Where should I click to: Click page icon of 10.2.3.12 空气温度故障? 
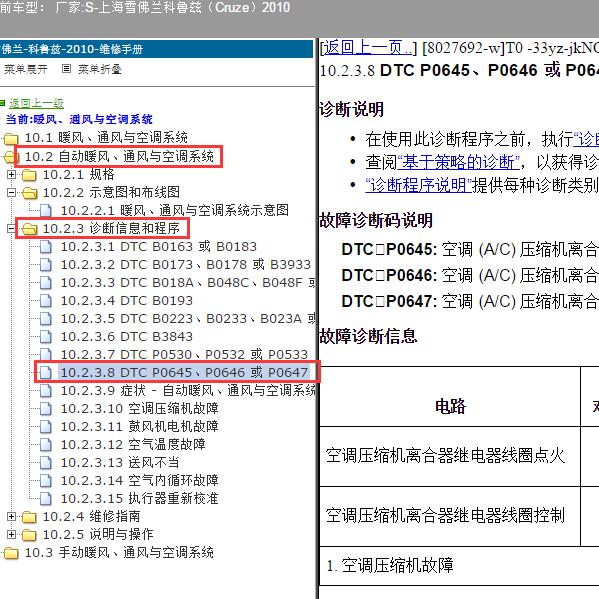(46, 444)
